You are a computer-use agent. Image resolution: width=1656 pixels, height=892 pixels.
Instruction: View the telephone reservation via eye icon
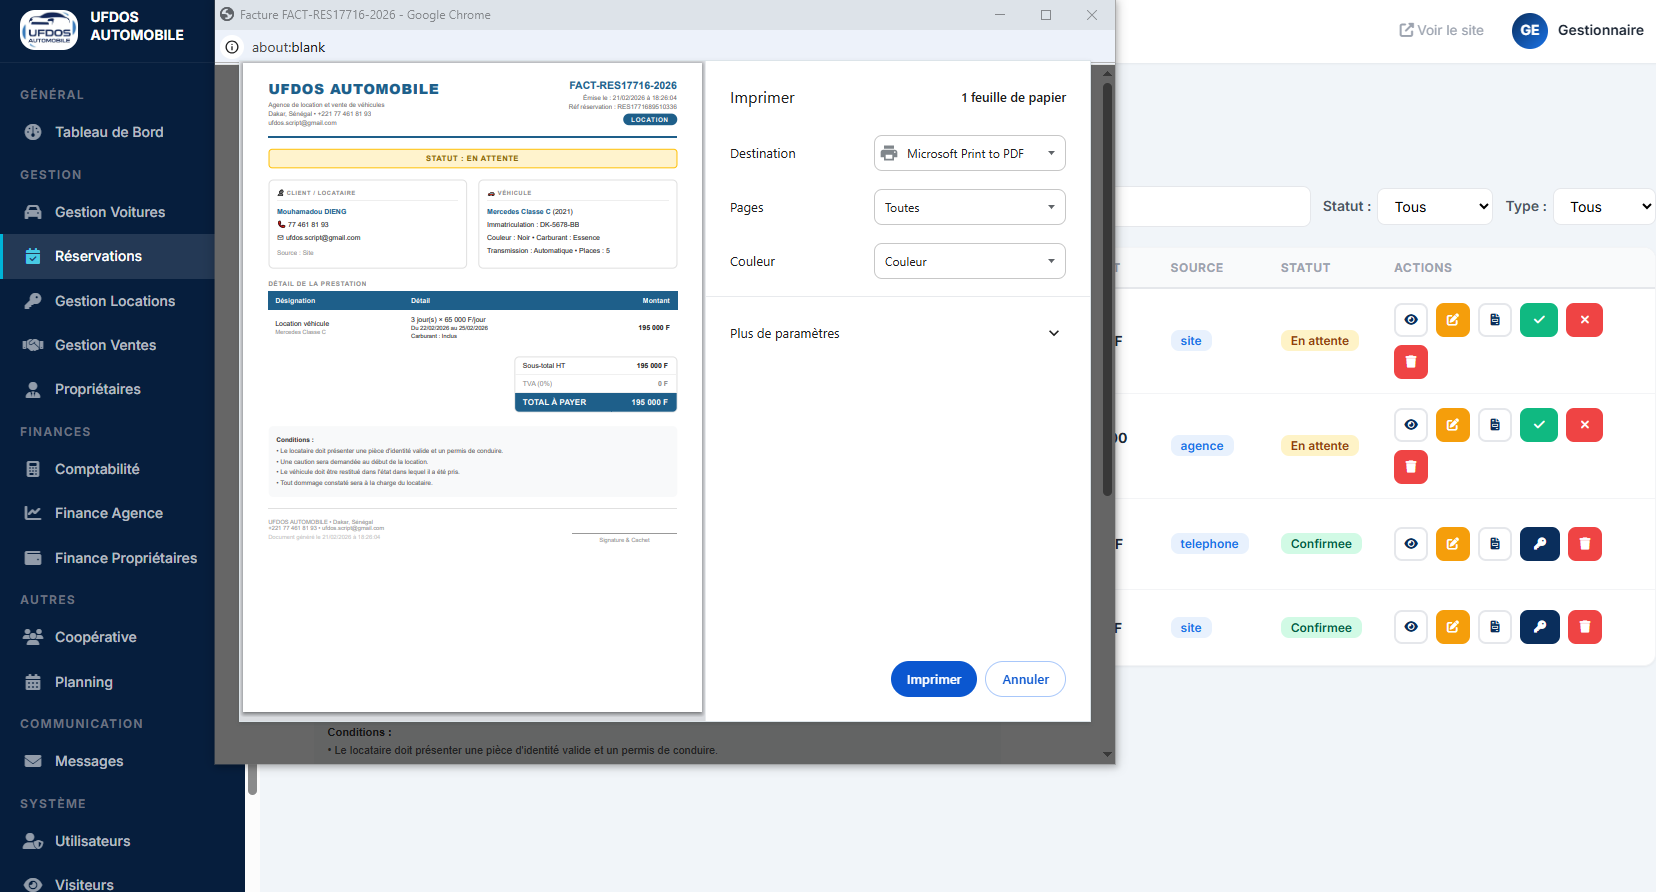coord(1410,544)
